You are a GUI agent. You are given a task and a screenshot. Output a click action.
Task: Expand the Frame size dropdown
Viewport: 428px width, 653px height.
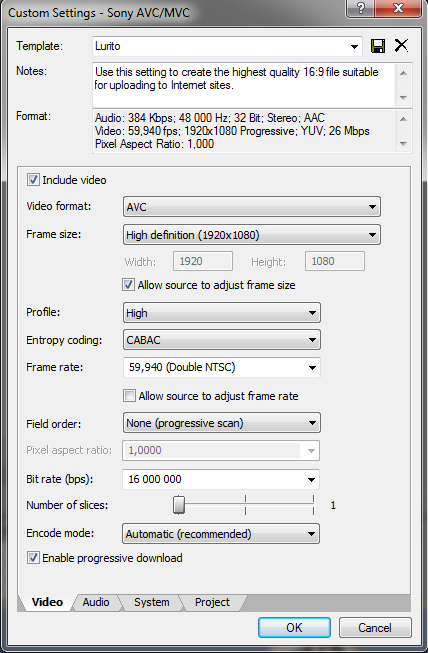click(x=251, y=235)
